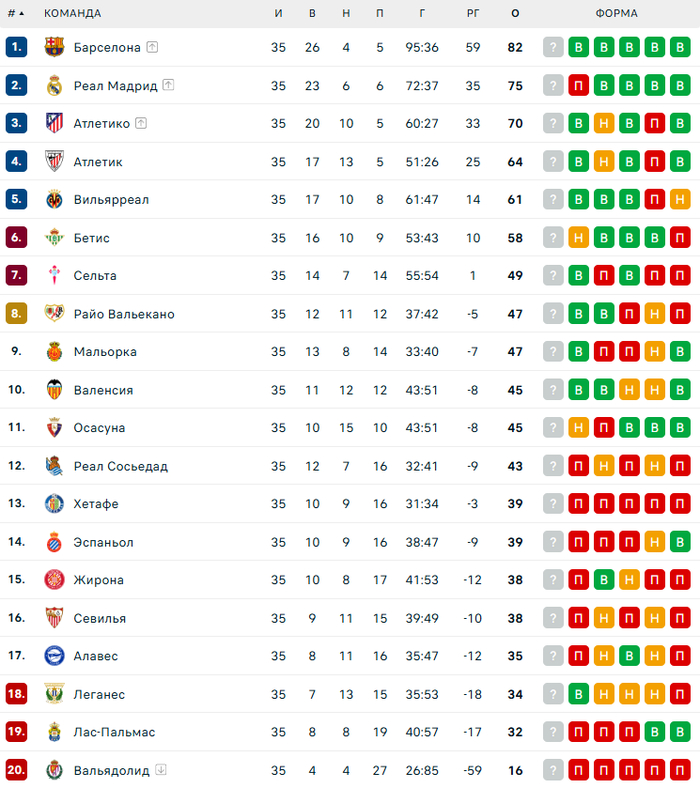Open the Райо Вальекано team link

(123, 314)
